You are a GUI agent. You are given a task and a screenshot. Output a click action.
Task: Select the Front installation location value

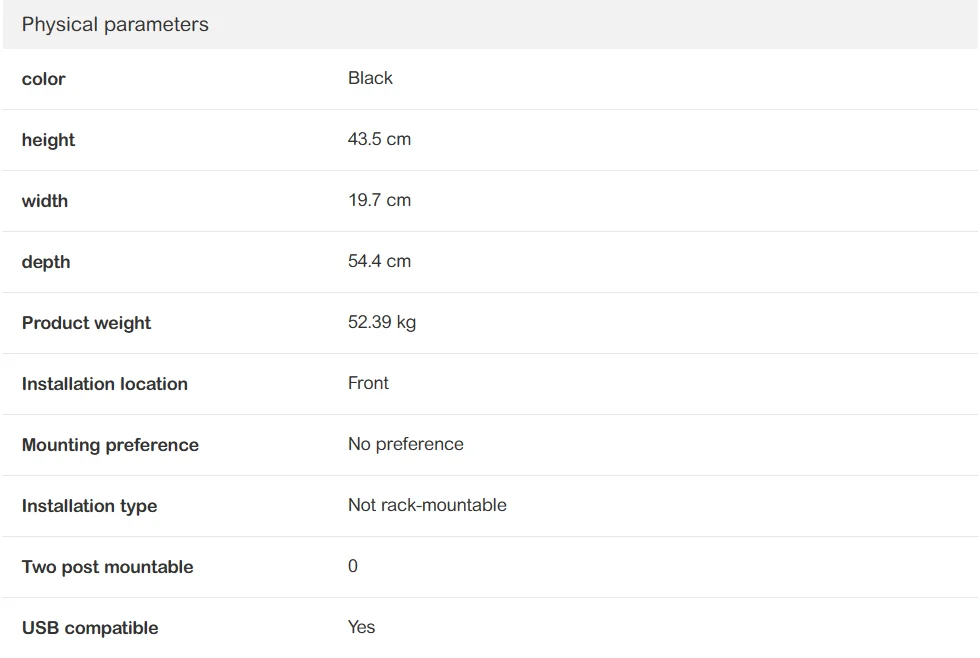point(368,383)
